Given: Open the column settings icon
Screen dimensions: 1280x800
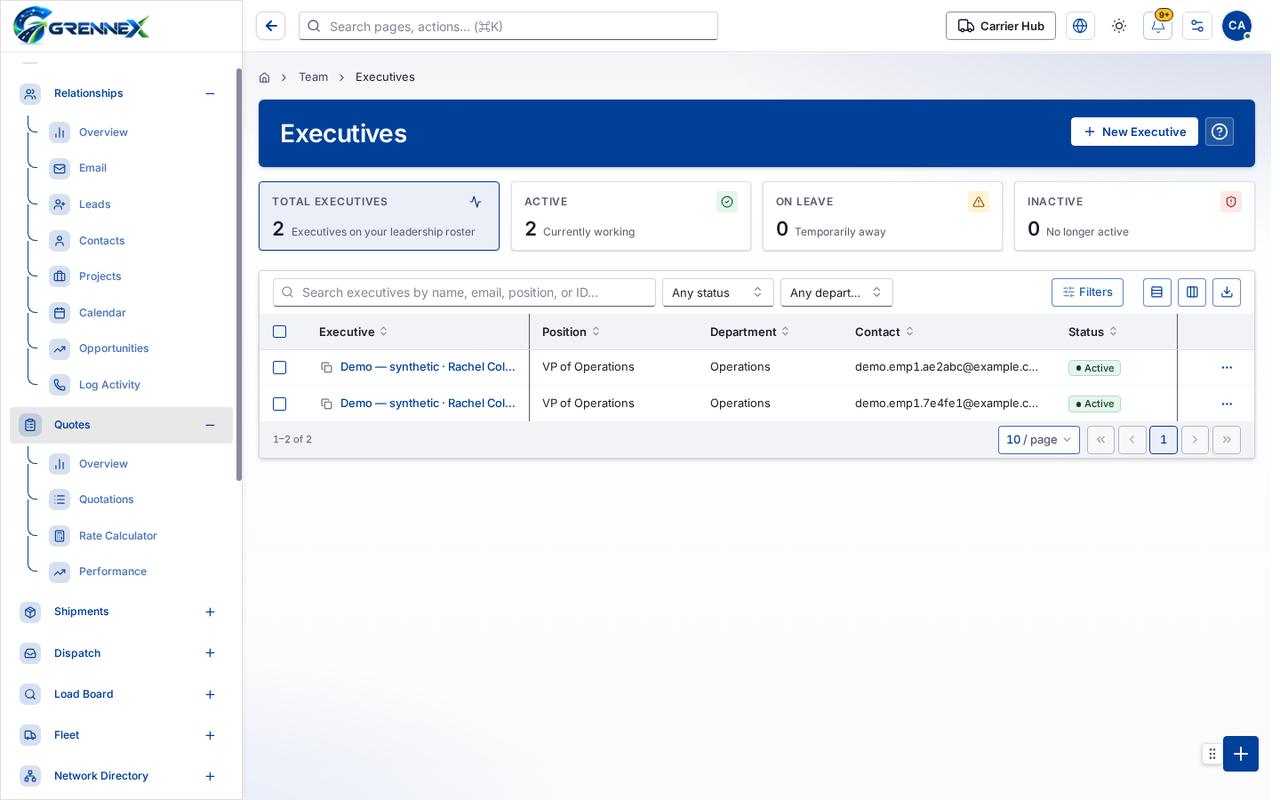Looking at the screenshot, I should click(x=1192, y=292).
